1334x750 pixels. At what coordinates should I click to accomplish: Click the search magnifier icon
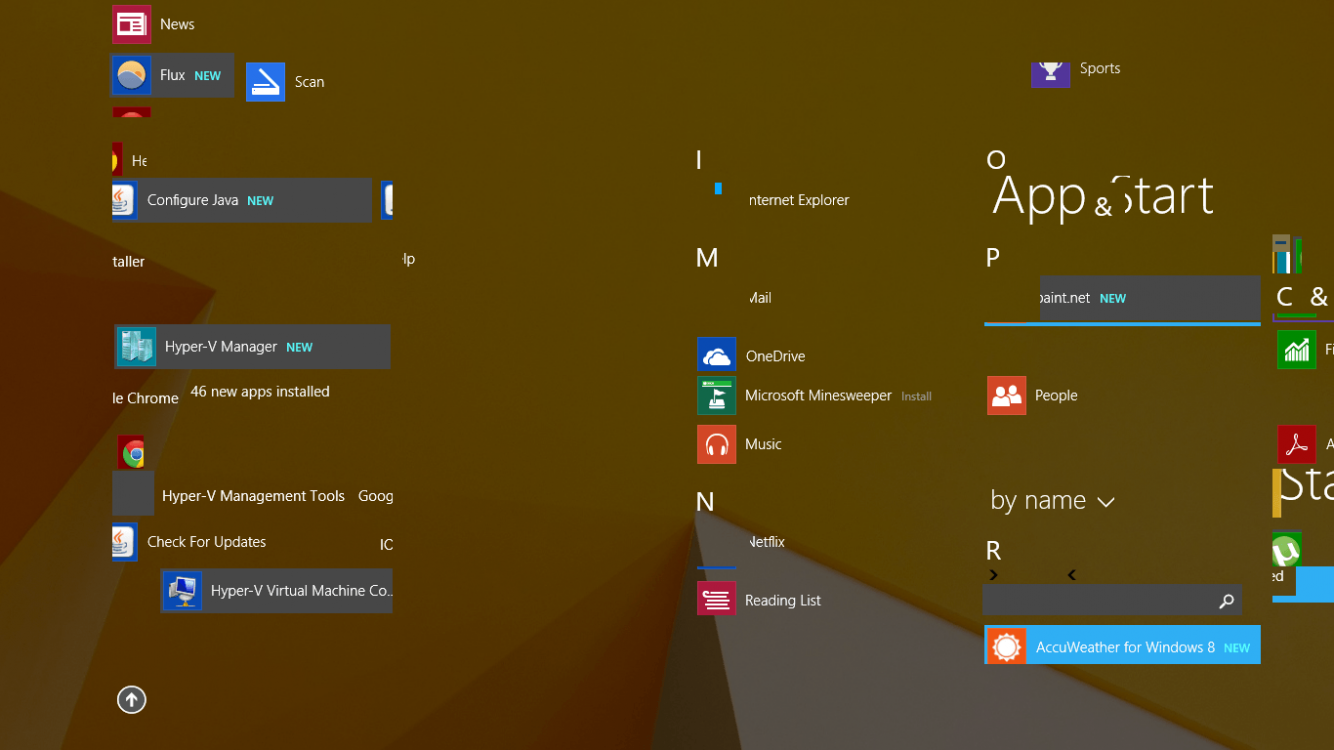[1226, 601]
